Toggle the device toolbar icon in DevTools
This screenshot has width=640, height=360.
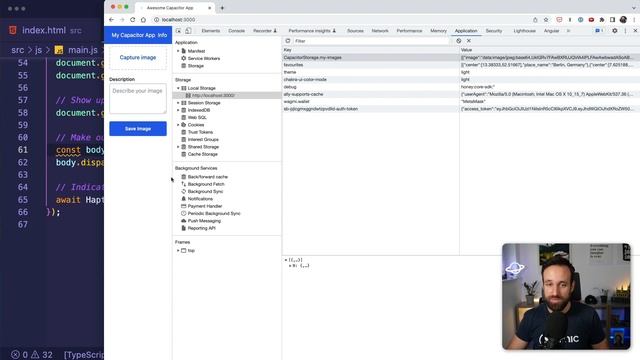tap(188, 31)
